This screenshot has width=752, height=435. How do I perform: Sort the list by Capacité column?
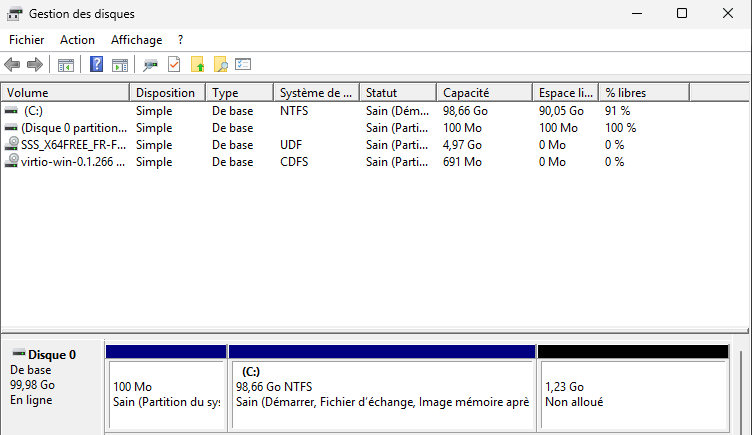(483, 93)
